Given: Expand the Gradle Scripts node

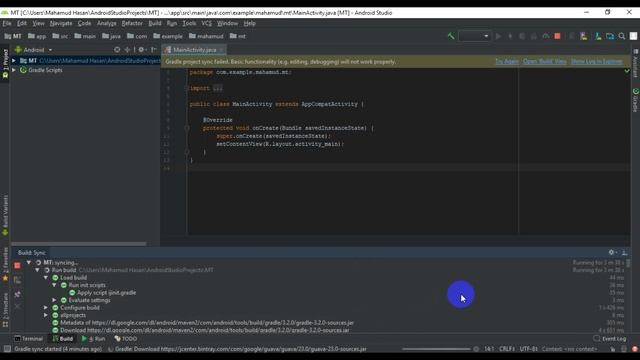Looking at the screenshot, I should click(x=14, y=70).
